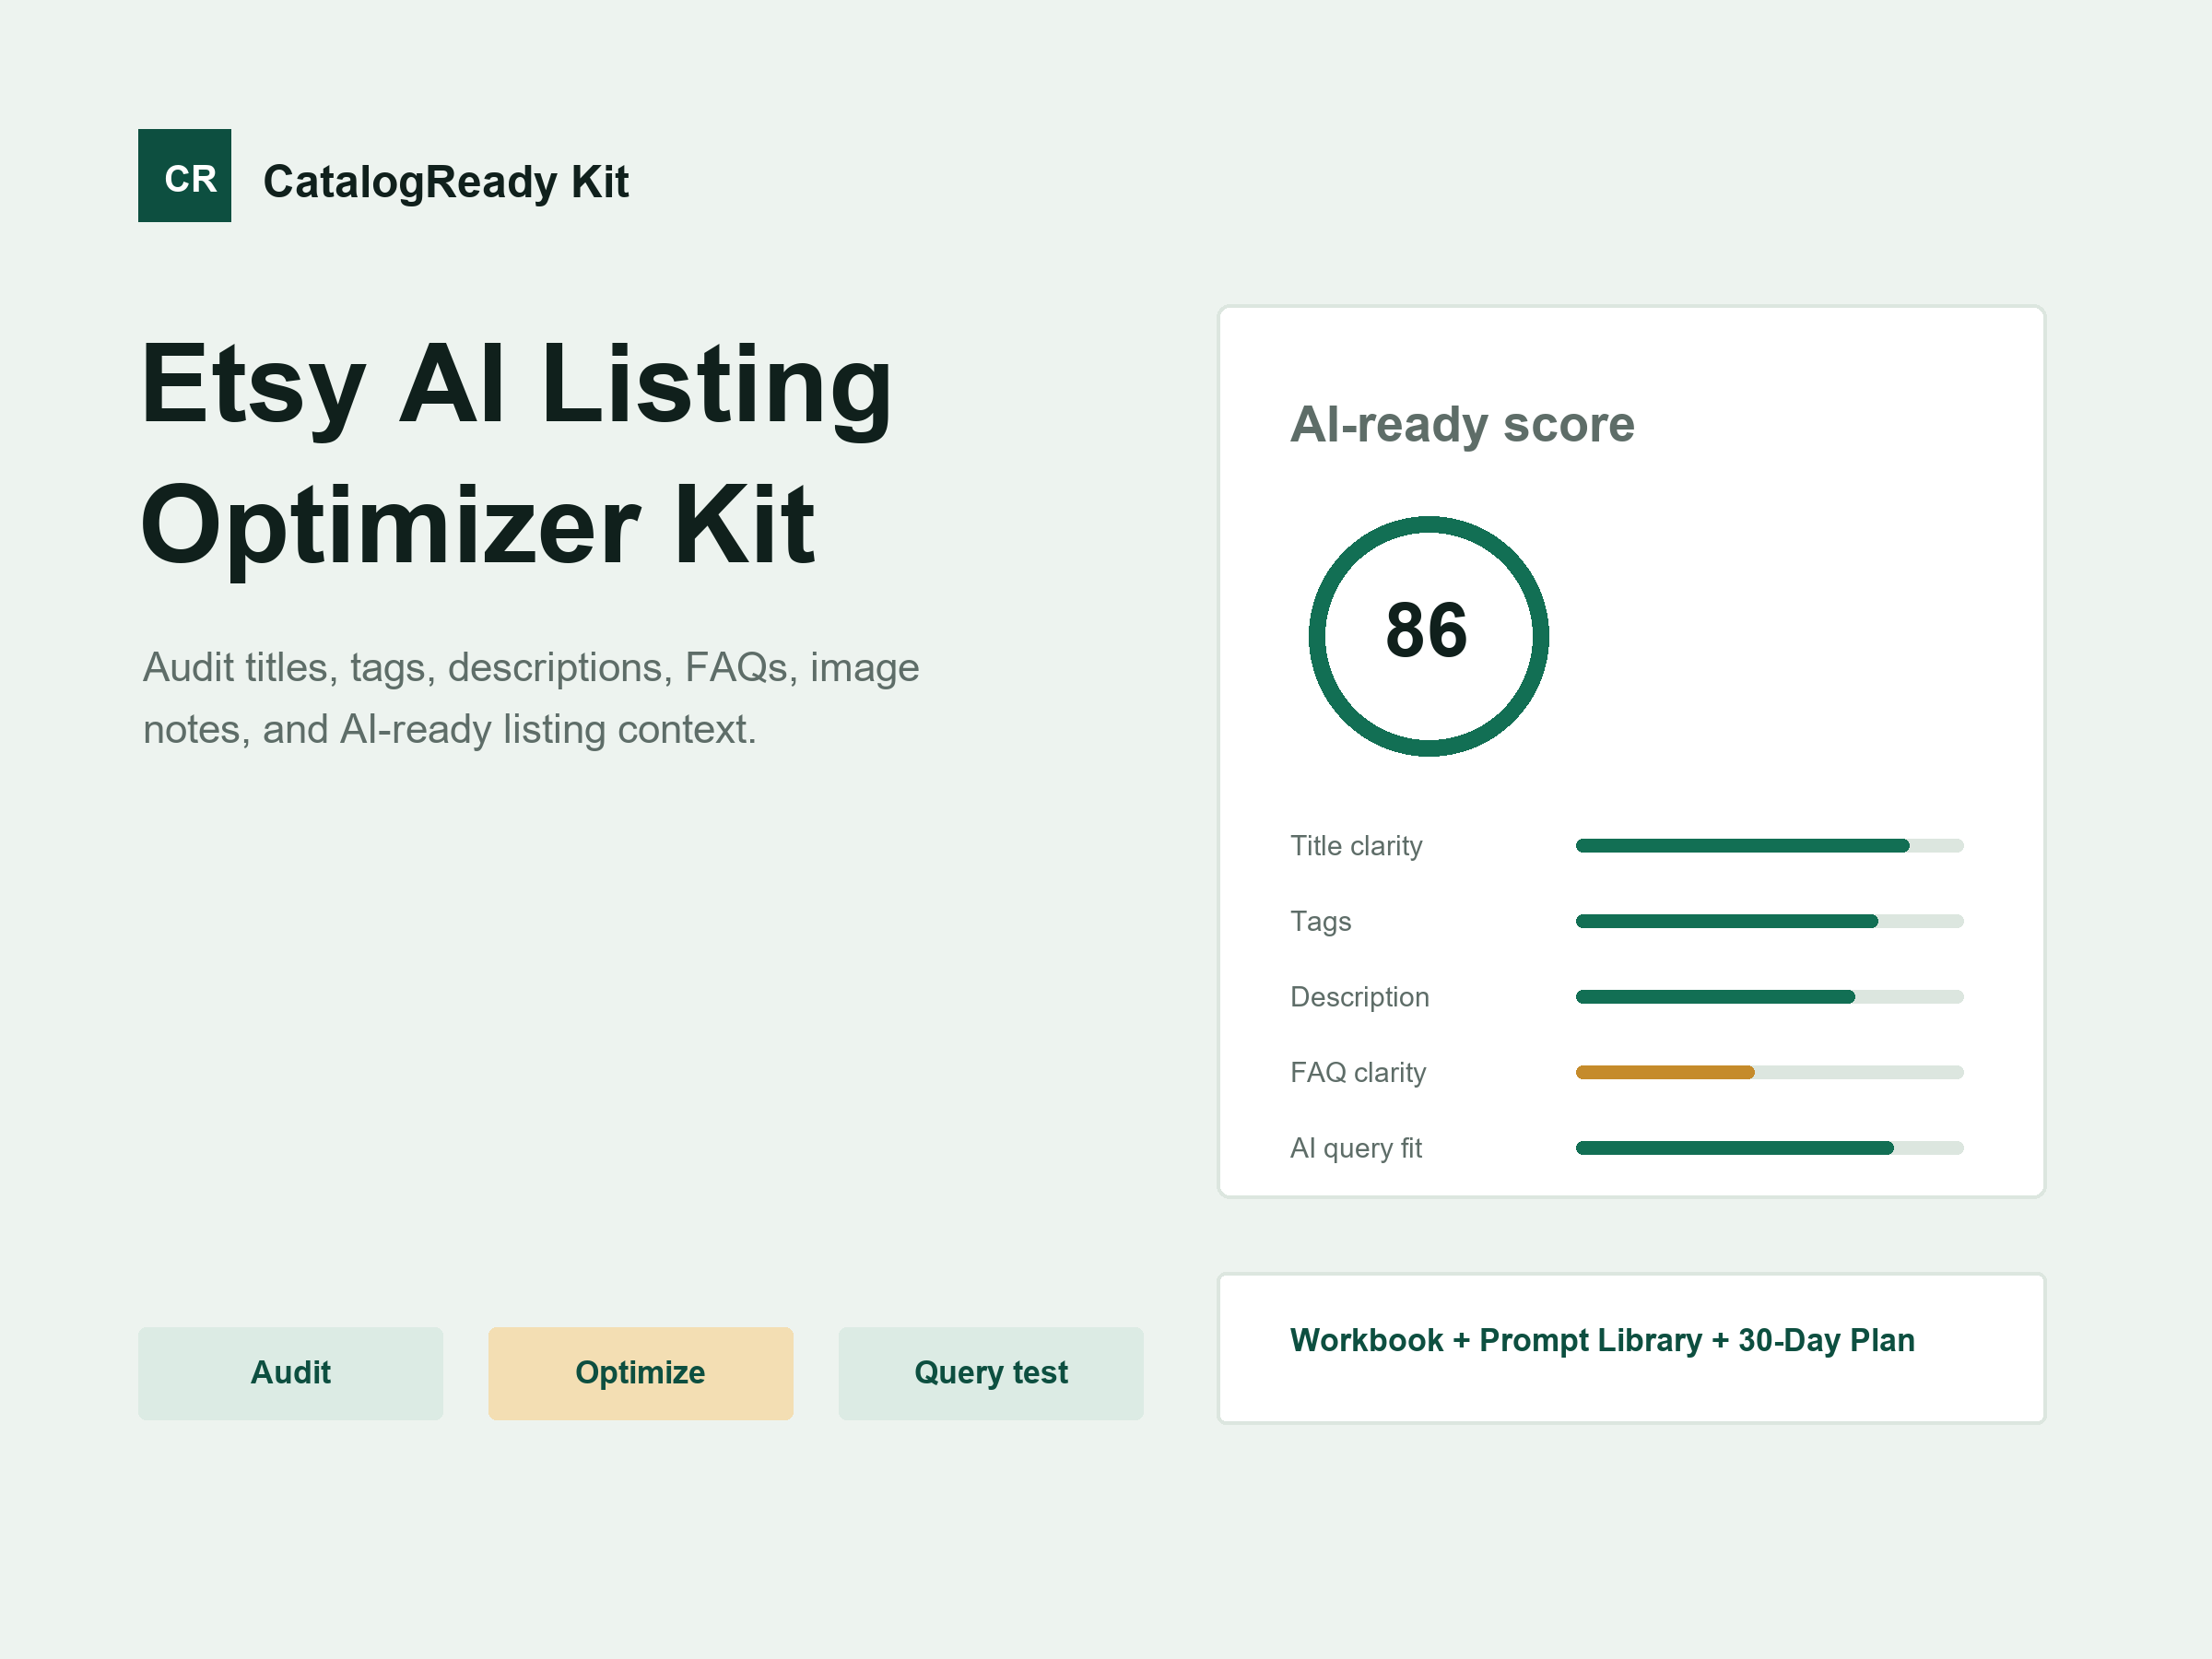The height and width of the screenshot is (1659, 2212).
Task: Click the AI query fit label
Action: pyautogui.click(x=1355, y=1148)
